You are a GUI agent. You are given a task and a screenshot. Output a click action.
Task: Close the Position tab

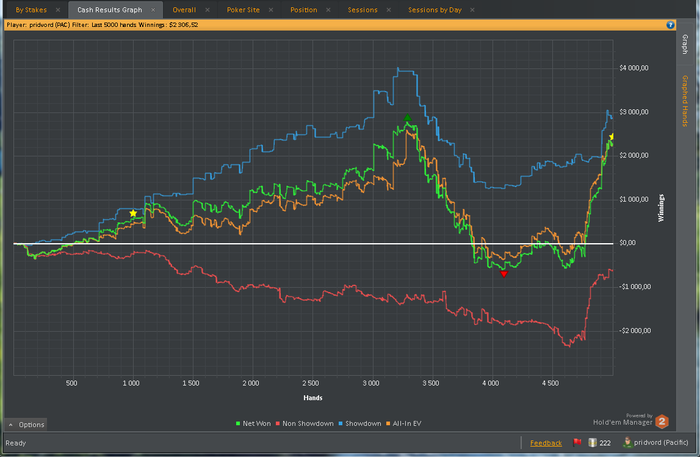(x=328, y=10)
